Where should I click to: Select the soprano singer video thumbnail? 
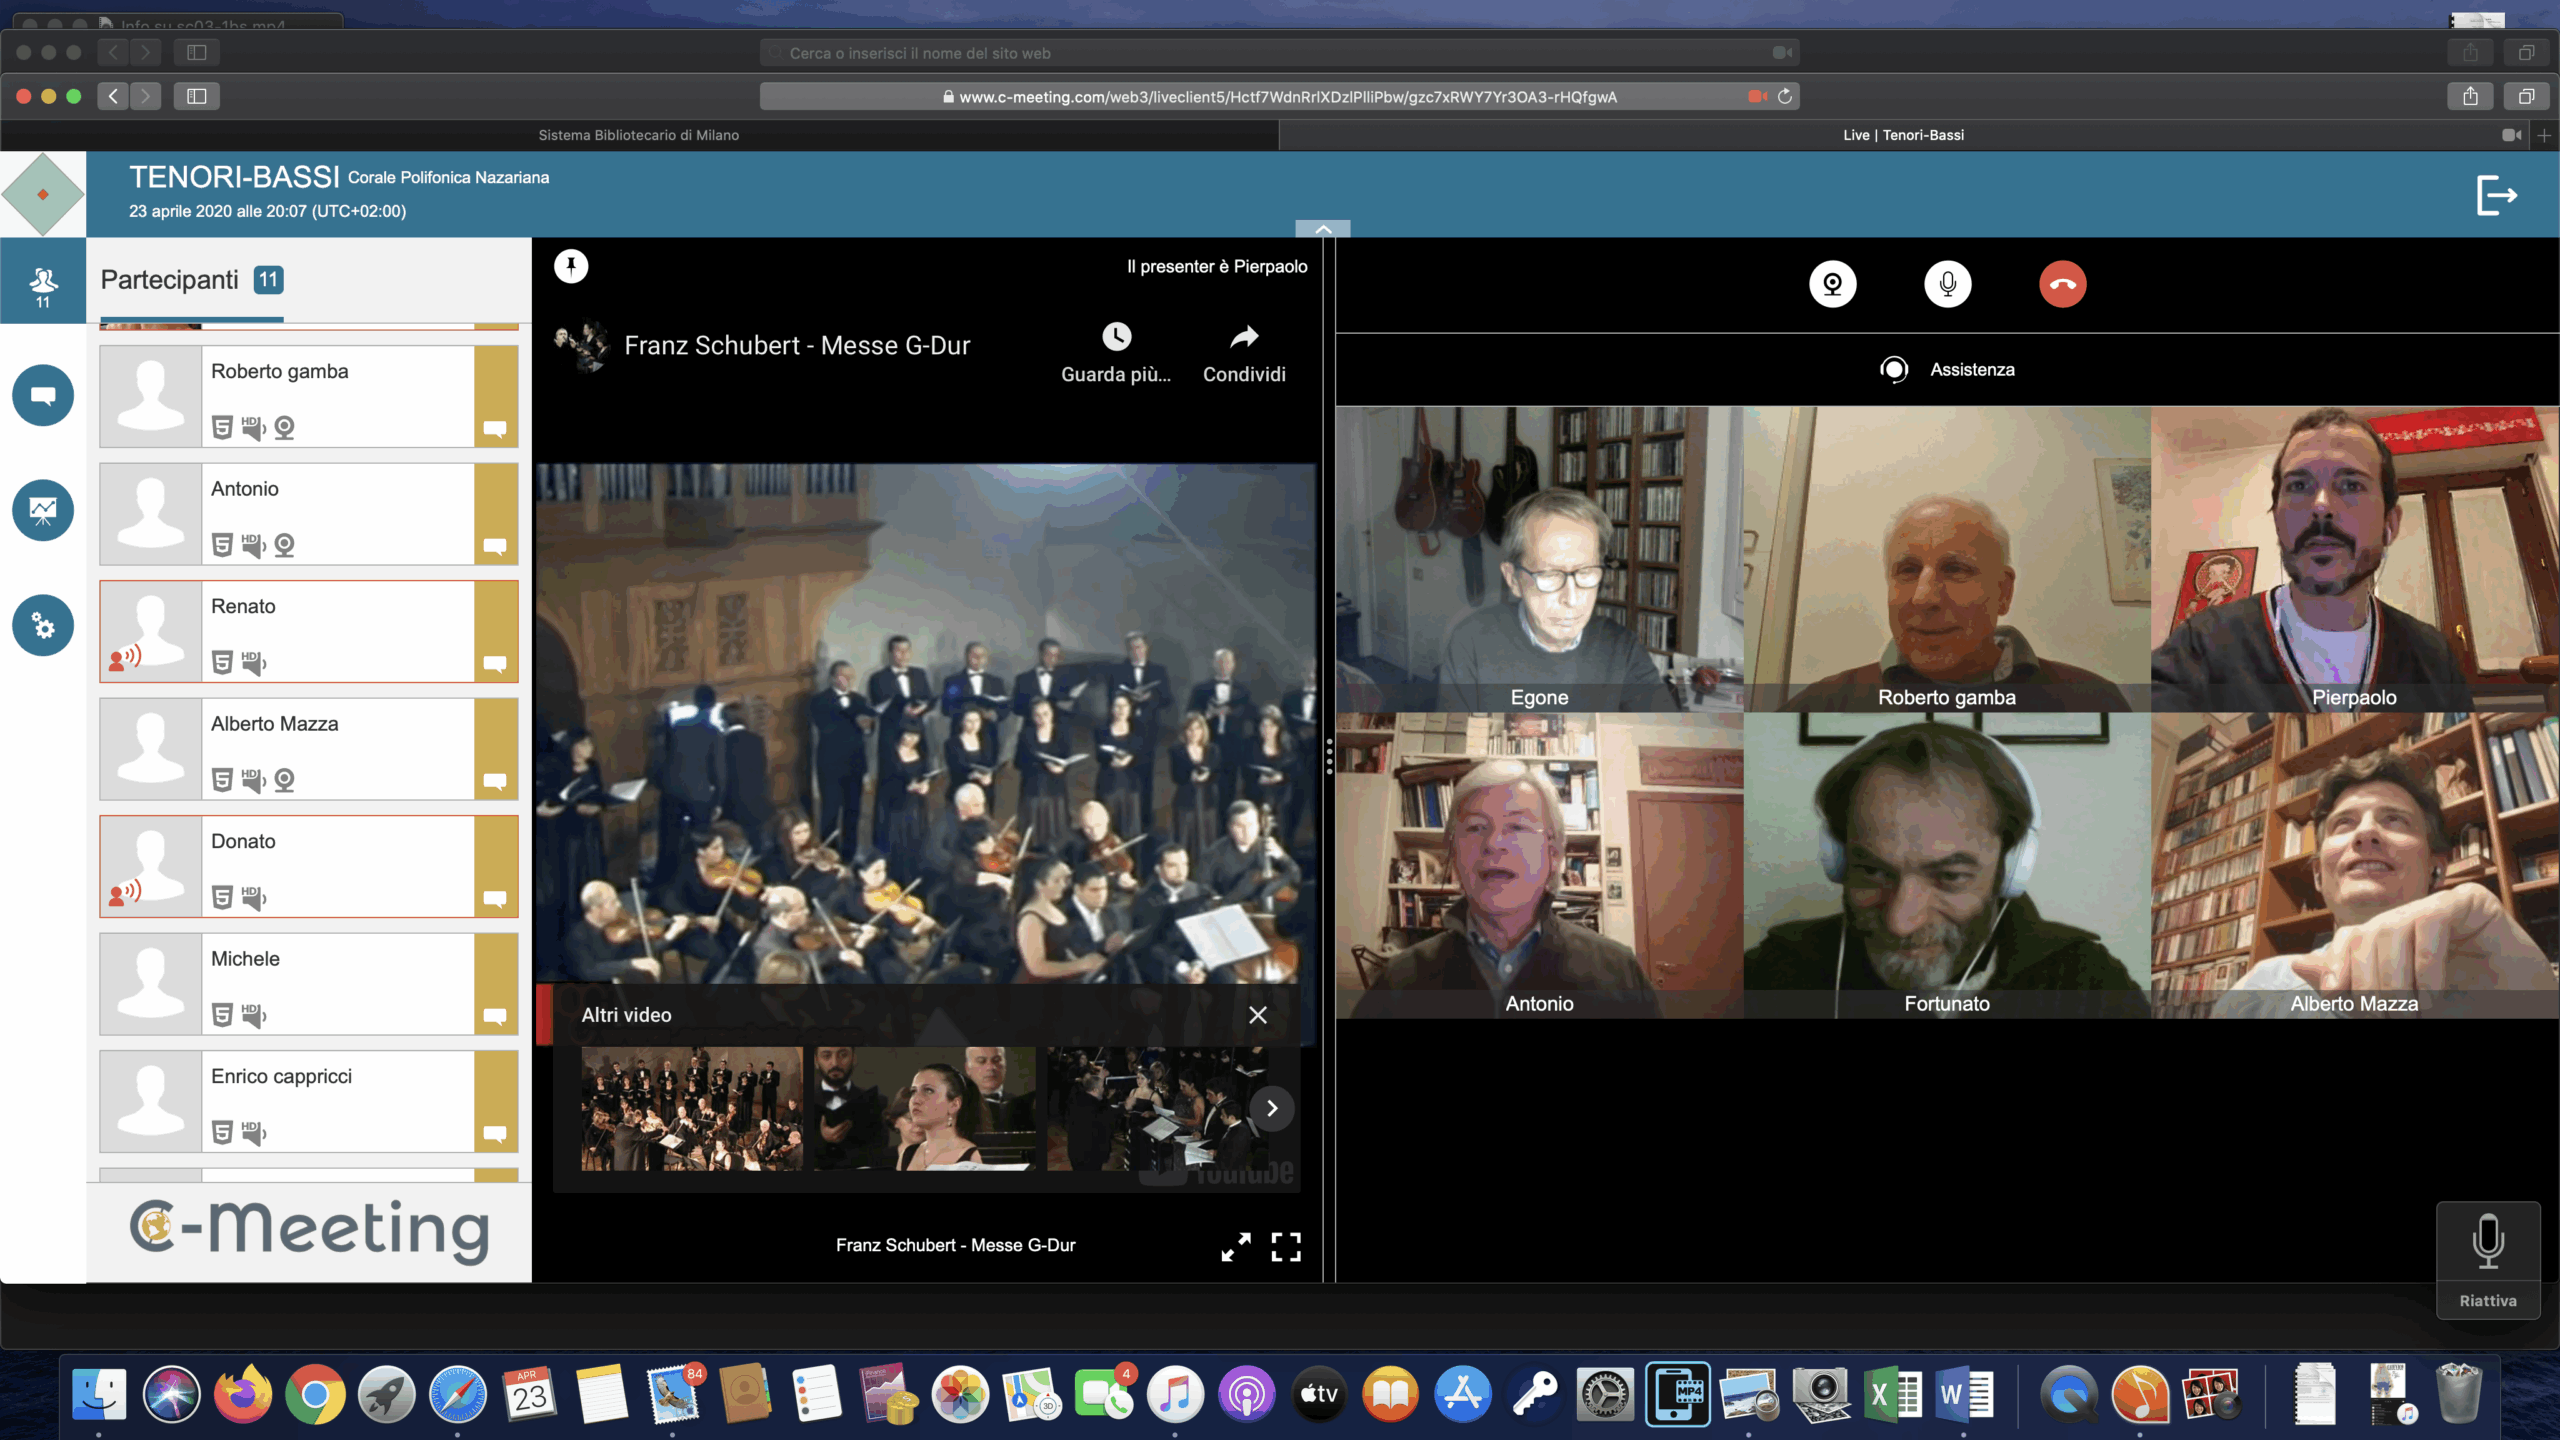[x=924, y=1109]
